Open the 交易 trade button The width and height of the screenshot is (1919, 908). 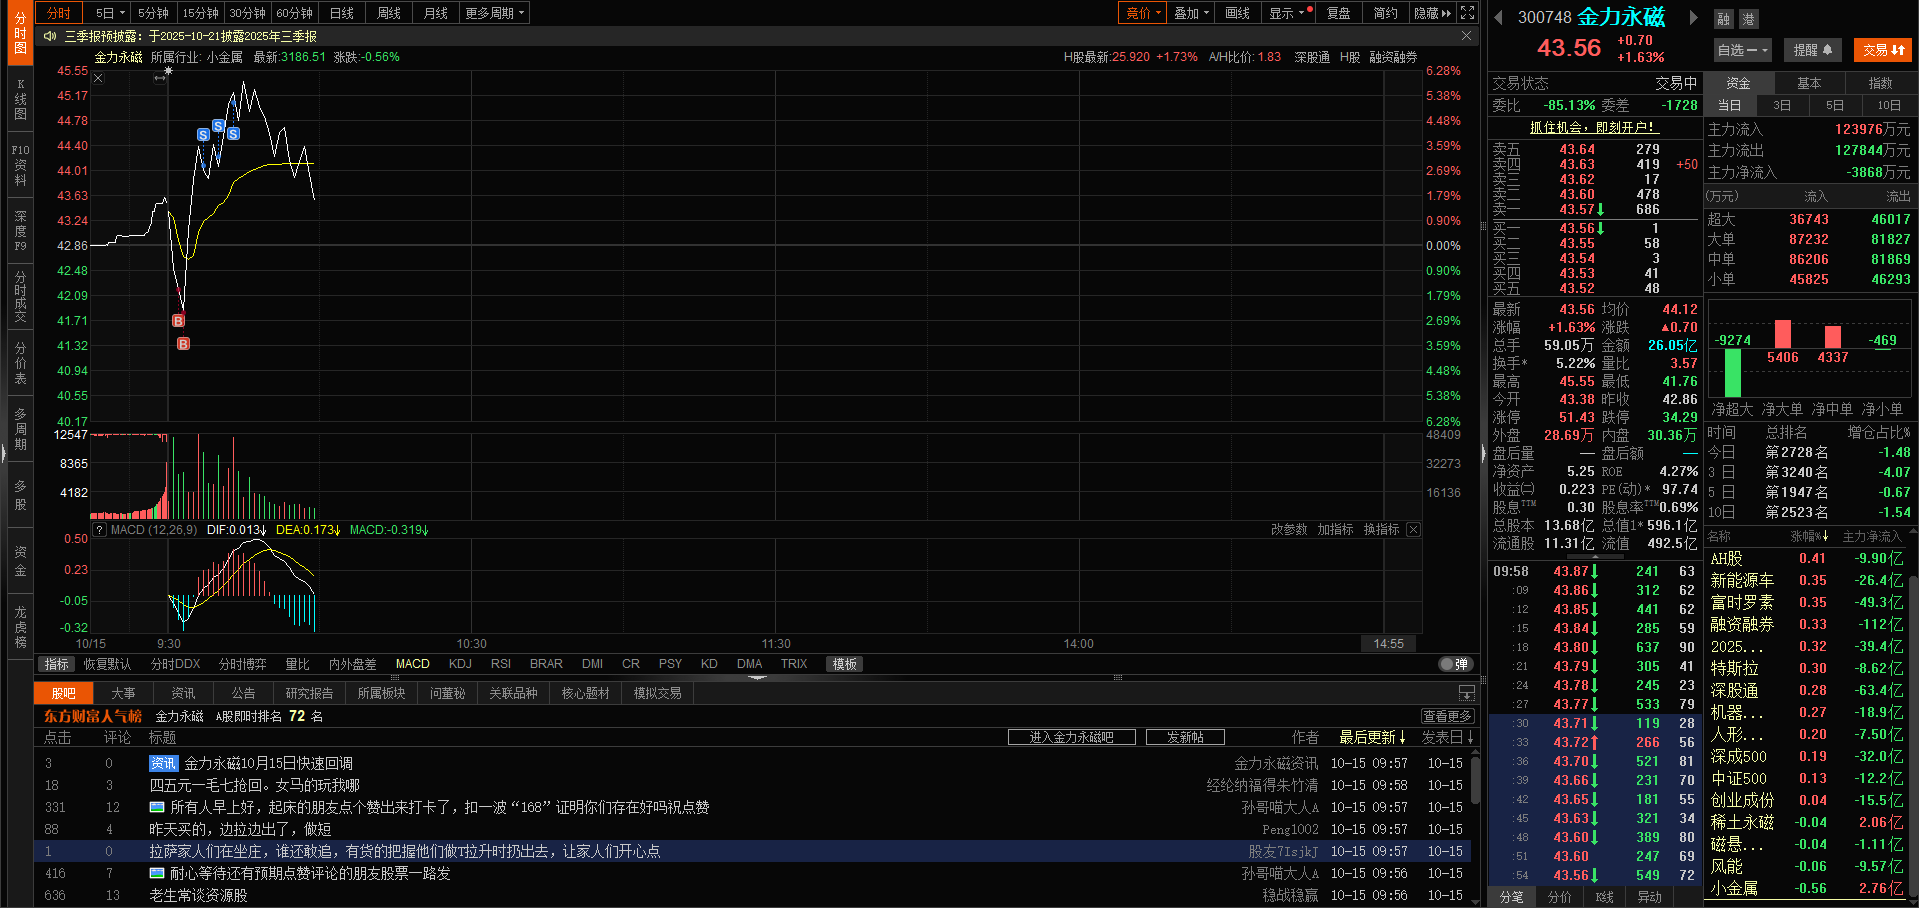[x=1883, y=50]
